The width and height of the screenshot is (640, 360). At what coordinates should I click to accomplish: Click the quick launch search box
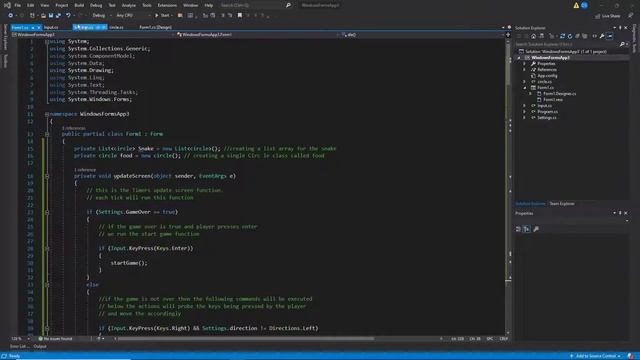coord(255,5)
